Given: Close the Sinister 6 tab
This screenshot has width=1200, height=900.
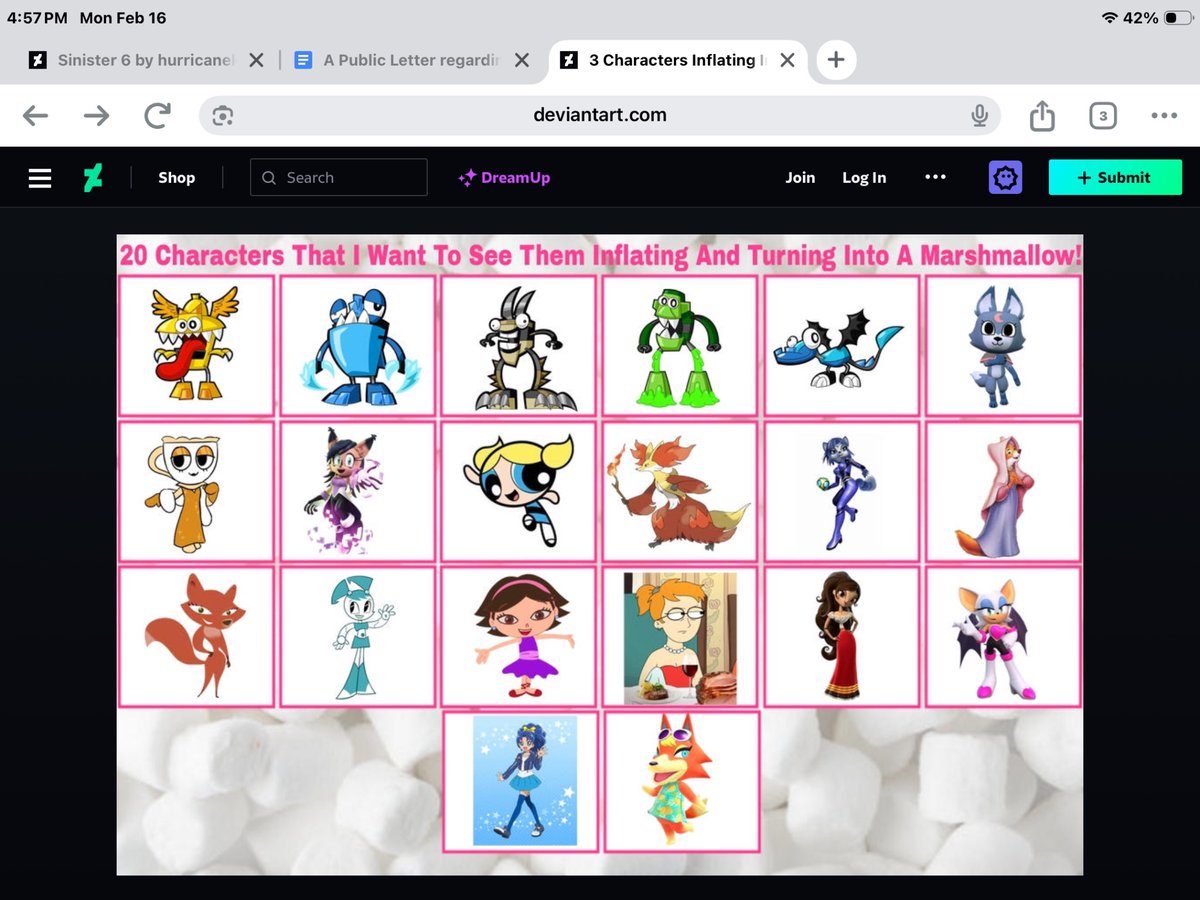Looking at the screenshot, I should coord(256,60).
